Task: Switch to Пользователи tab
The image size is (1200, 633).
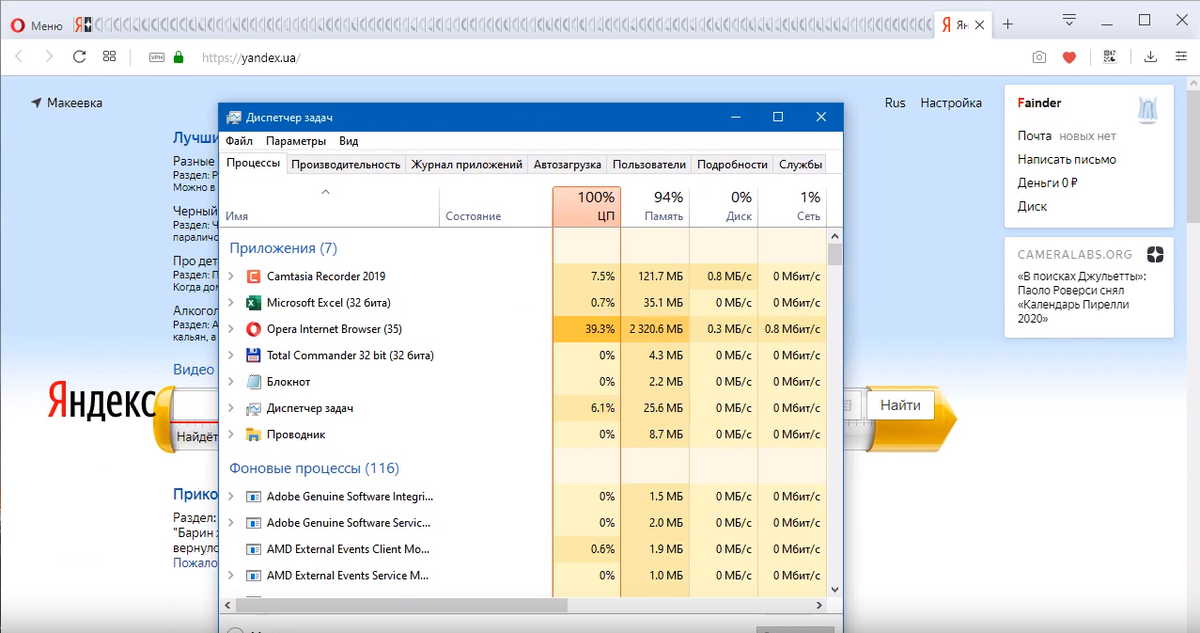Action: coord(649,164)
